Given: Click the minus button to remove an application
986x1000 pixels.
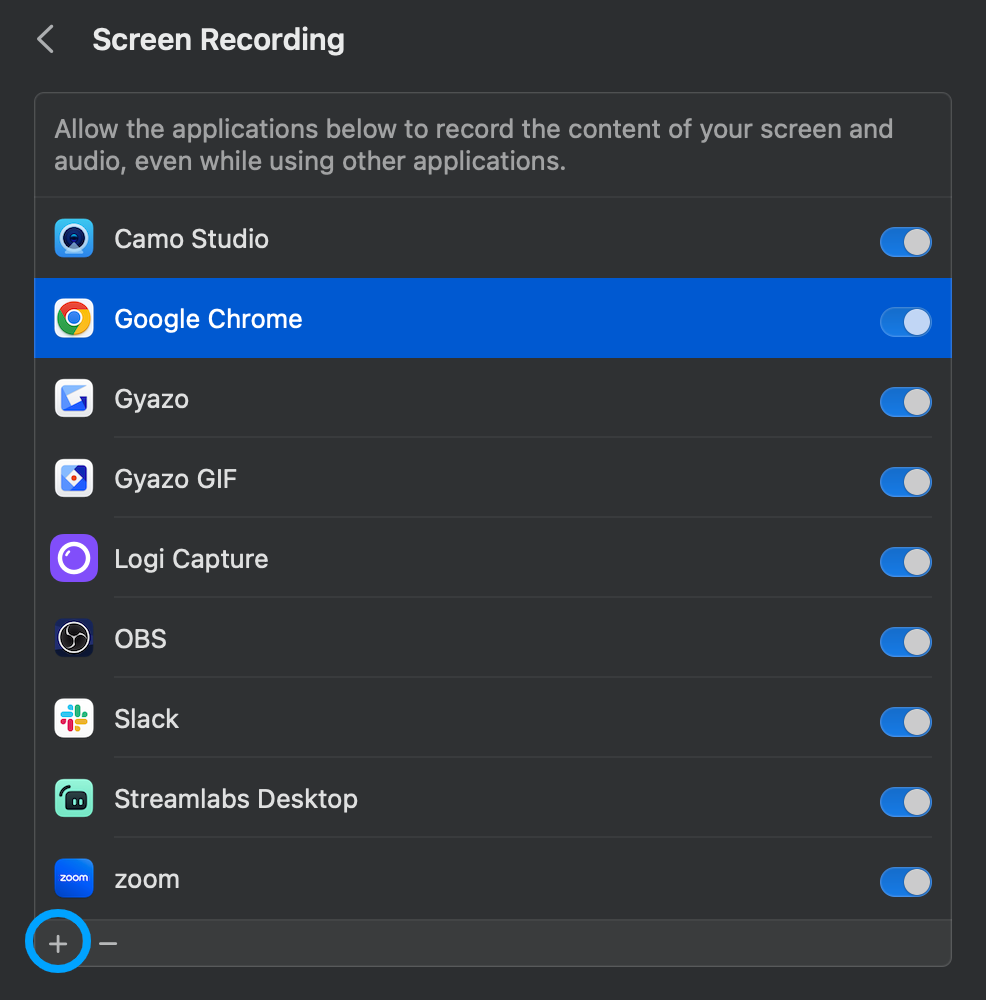Looking at the screenshot, I should (x=107, y=941).
